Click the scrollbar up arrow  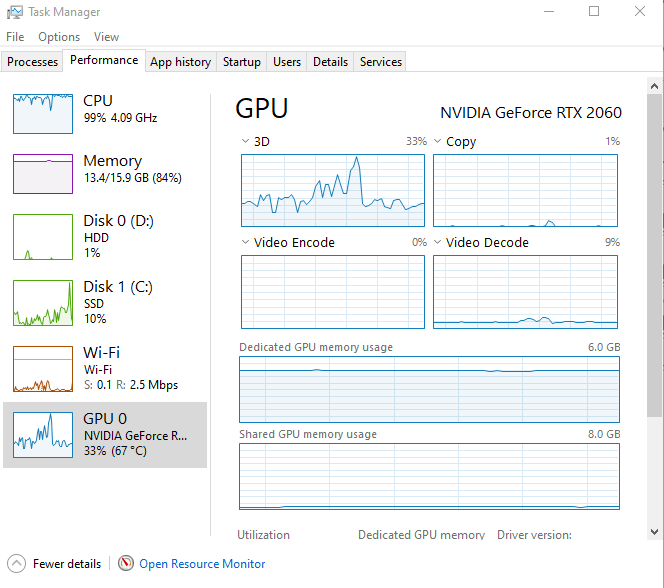654,86
